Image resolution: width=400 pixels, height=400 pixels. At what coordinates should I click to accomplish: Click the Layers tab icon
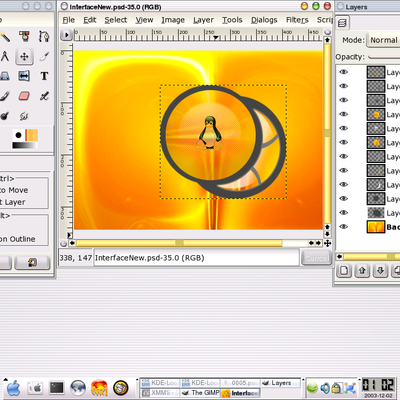342,23
